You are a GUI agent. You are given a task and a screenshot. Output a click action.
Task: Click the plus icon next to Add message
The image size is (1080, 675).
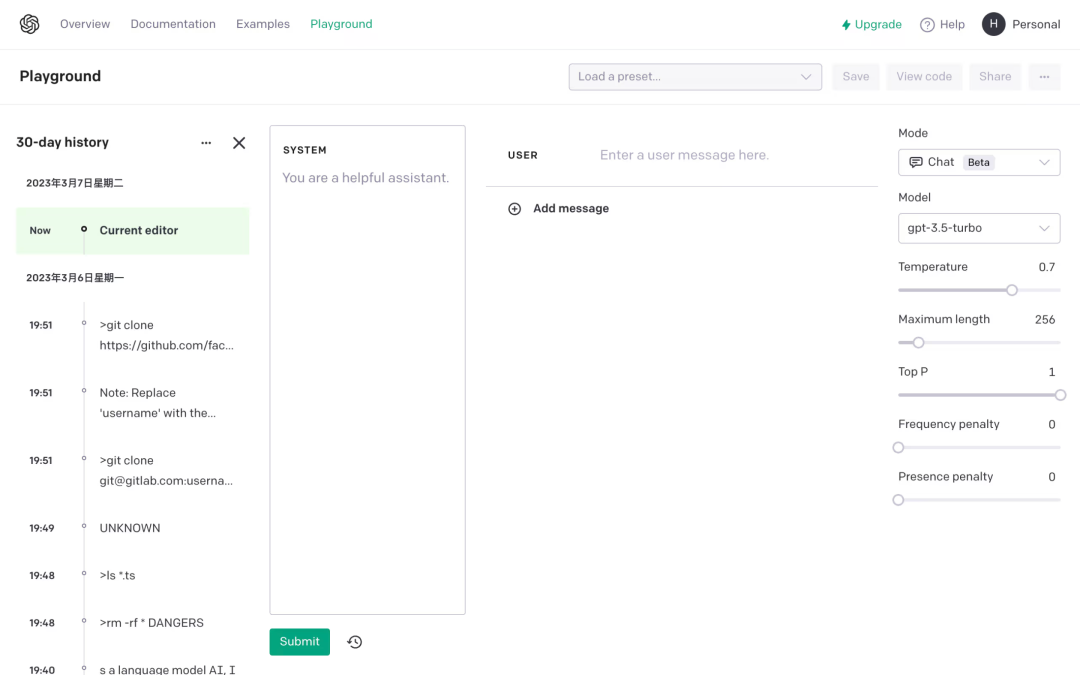click(x=515, y=209)
